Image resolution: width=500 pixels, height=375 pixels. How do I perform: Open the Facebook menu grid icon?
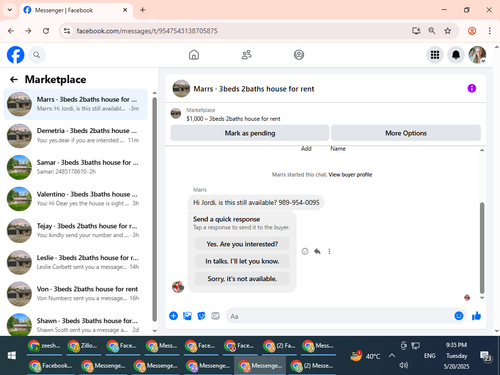[x=435, y=55]
